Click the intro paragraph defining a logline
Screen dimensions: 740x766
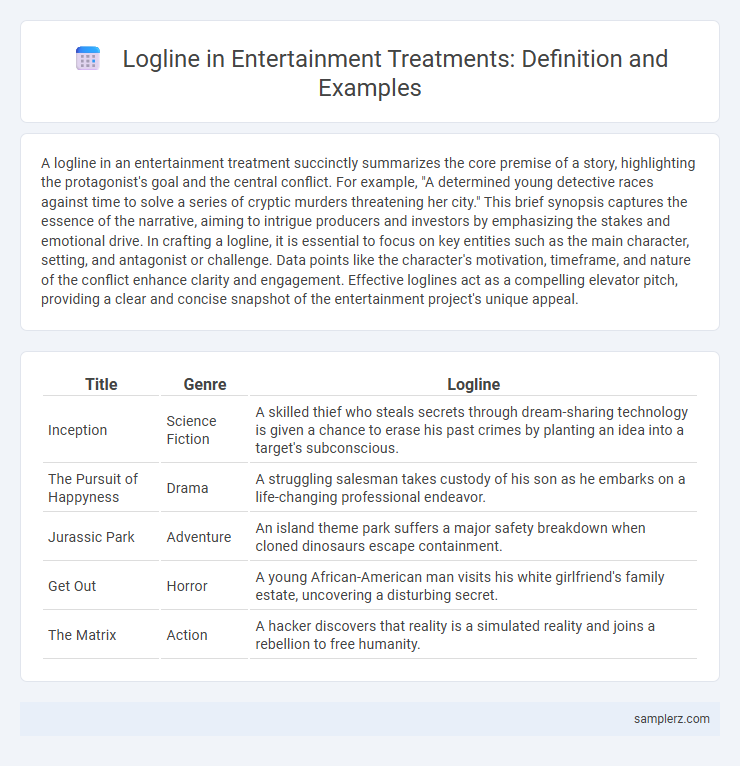(370, 231)
